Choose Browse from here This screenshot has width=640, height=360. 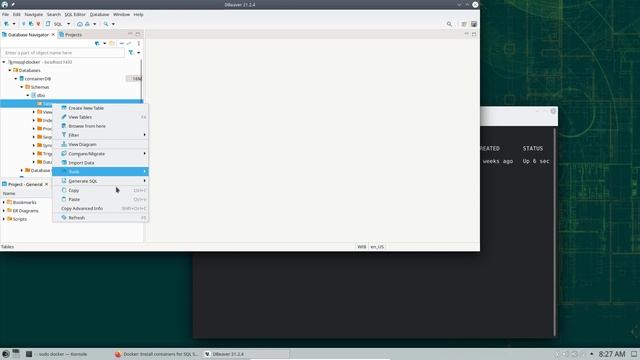(x=100, y=126)
